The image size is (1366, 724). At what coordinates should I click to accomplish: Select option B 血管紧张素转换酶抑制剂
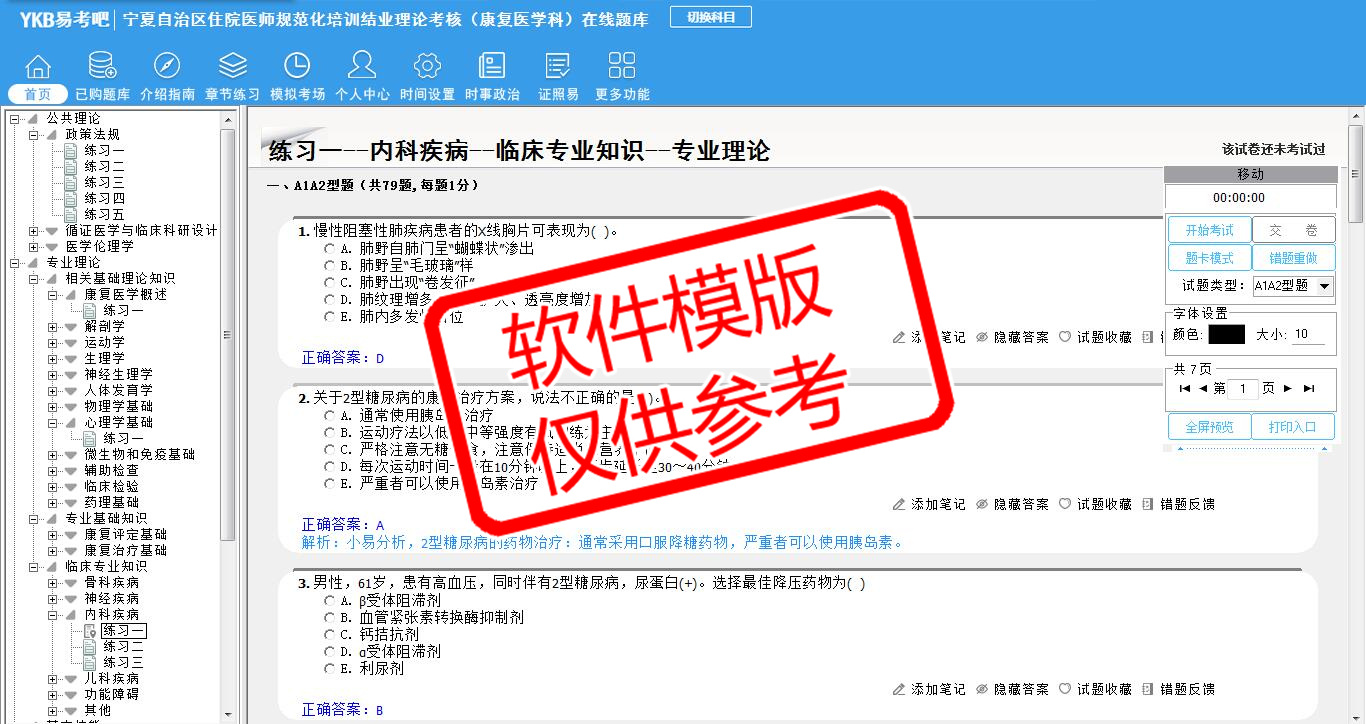tap(330, 618)
